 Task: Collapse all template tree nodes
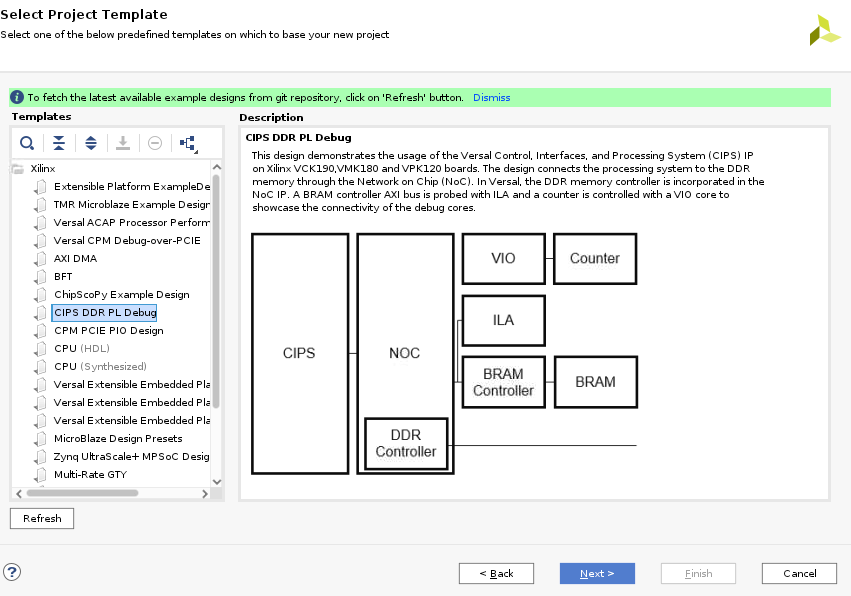[x=59, y=143]
